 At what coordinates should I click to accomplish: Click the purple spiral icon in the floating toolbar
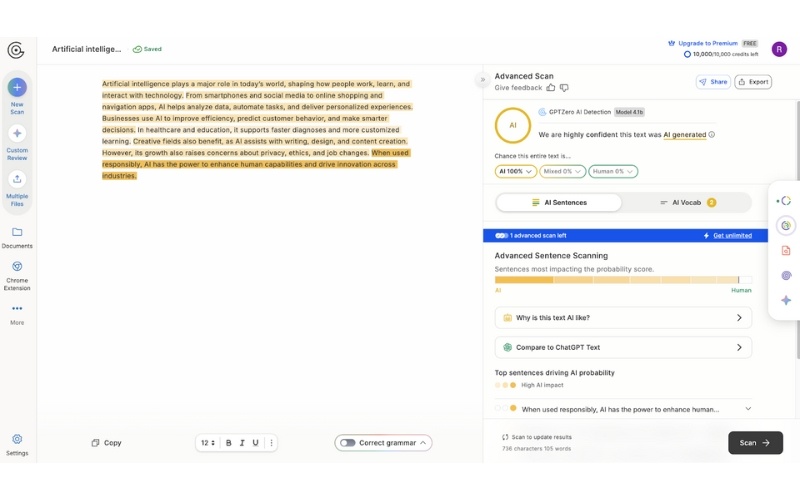pos(786,276)
